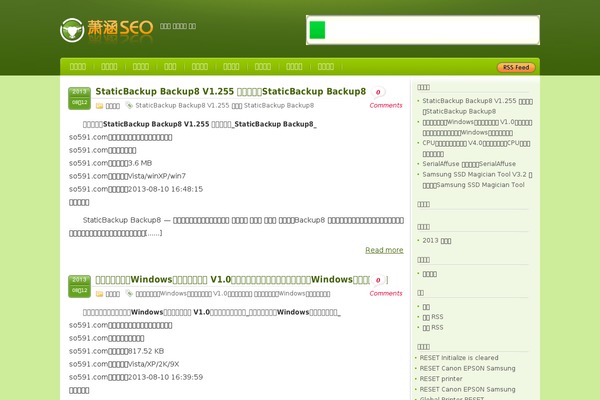Open the 2013 archive link in sidebar
Image resolution: width=600 pixels, height=400 pixels.
[437, 241]
